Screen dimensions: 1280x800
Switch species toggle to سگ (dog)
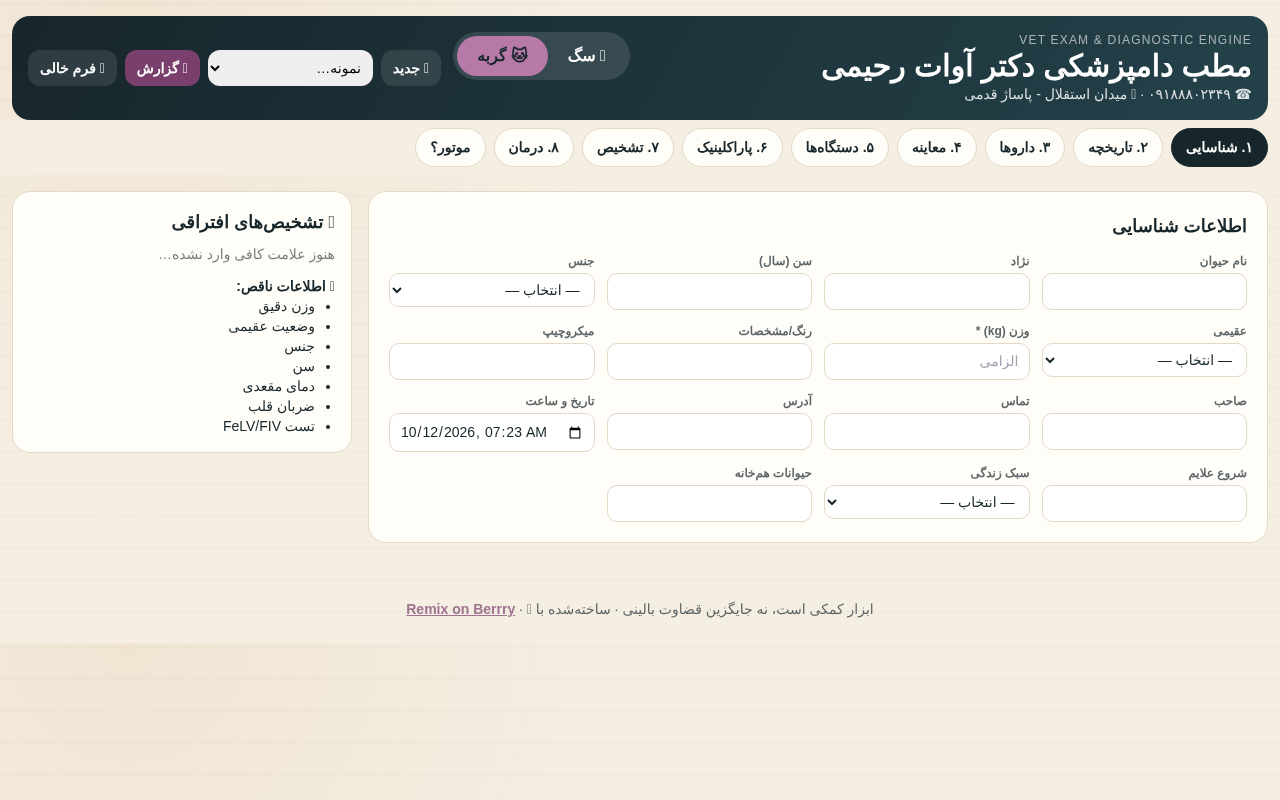click(x=587, y=56)
